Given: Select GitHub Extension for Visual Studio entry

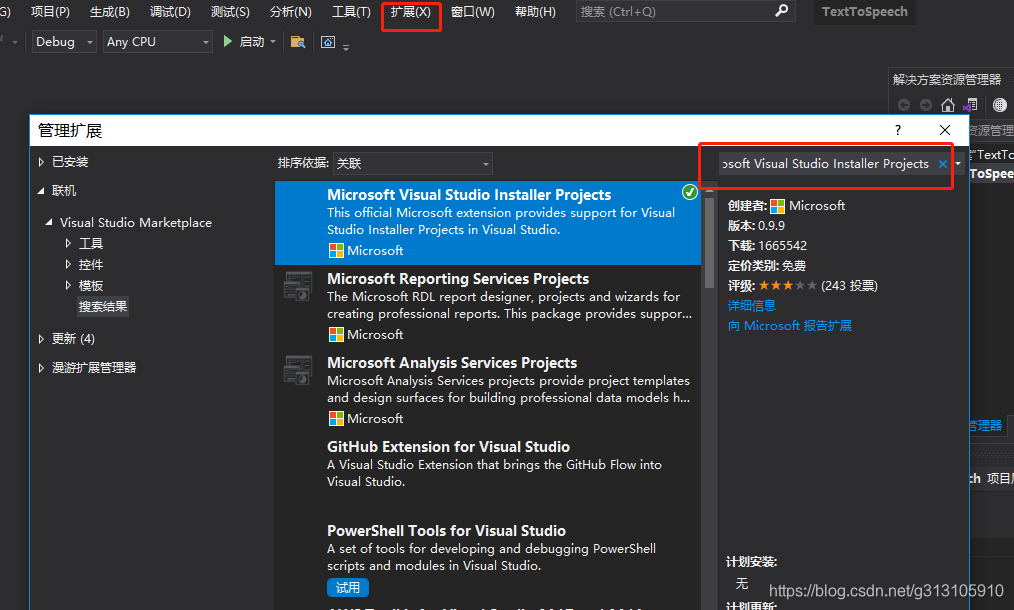Looking at the screenshot, I should tap(488, 475).
